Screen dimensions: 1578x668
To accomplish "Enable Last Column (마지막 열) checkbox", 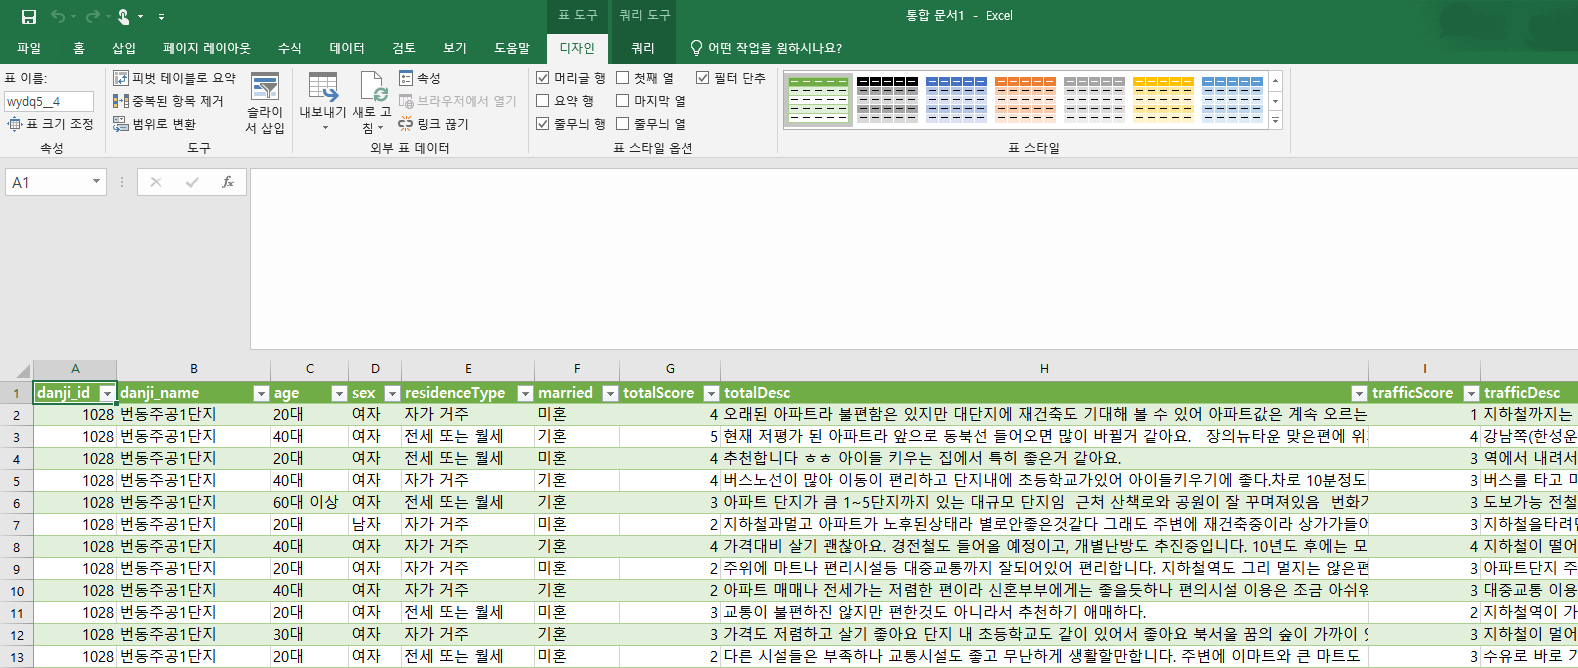I will click(622, 101).
